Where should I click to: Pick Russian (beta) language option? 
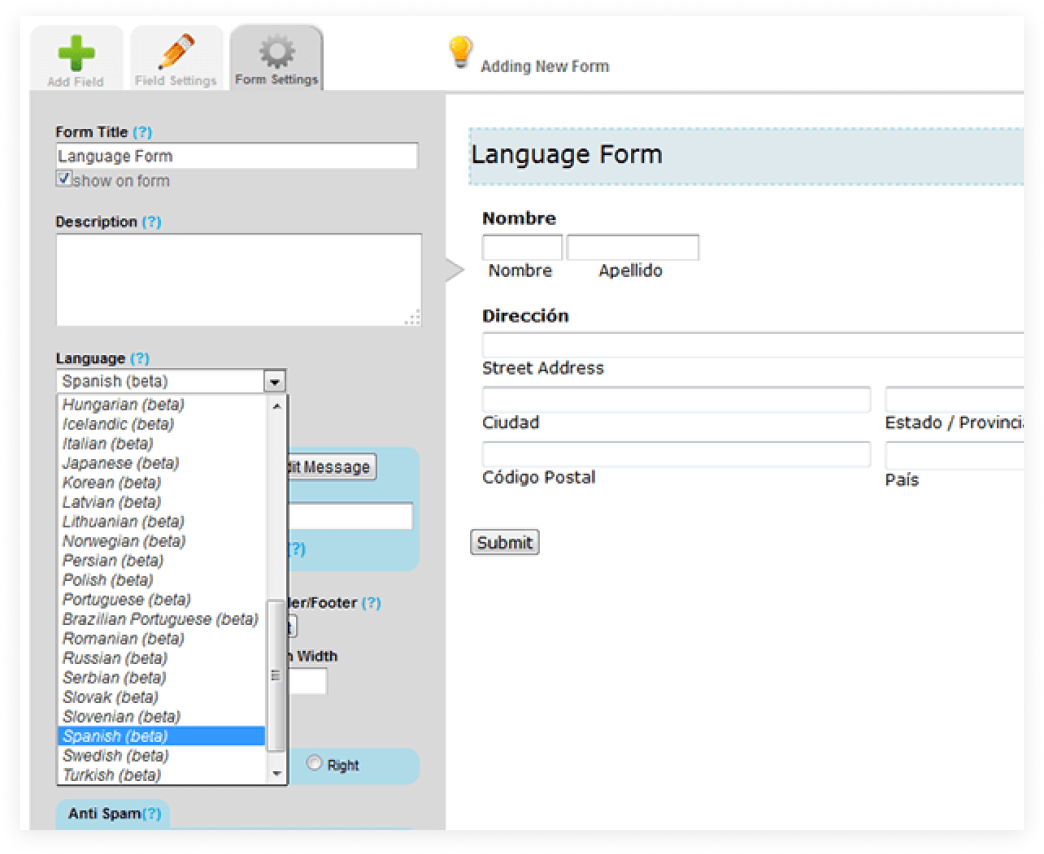[115, 658]
